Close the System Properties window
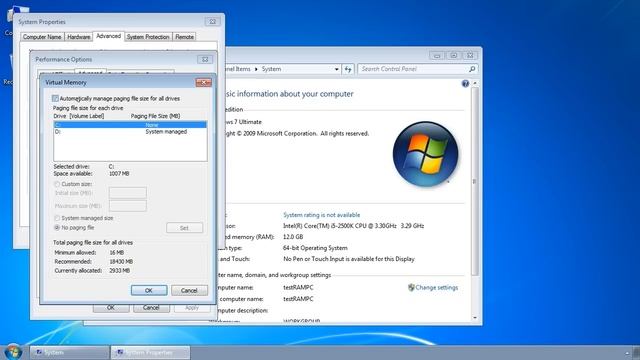The image size is (640, 360). [x=212, y=22]
